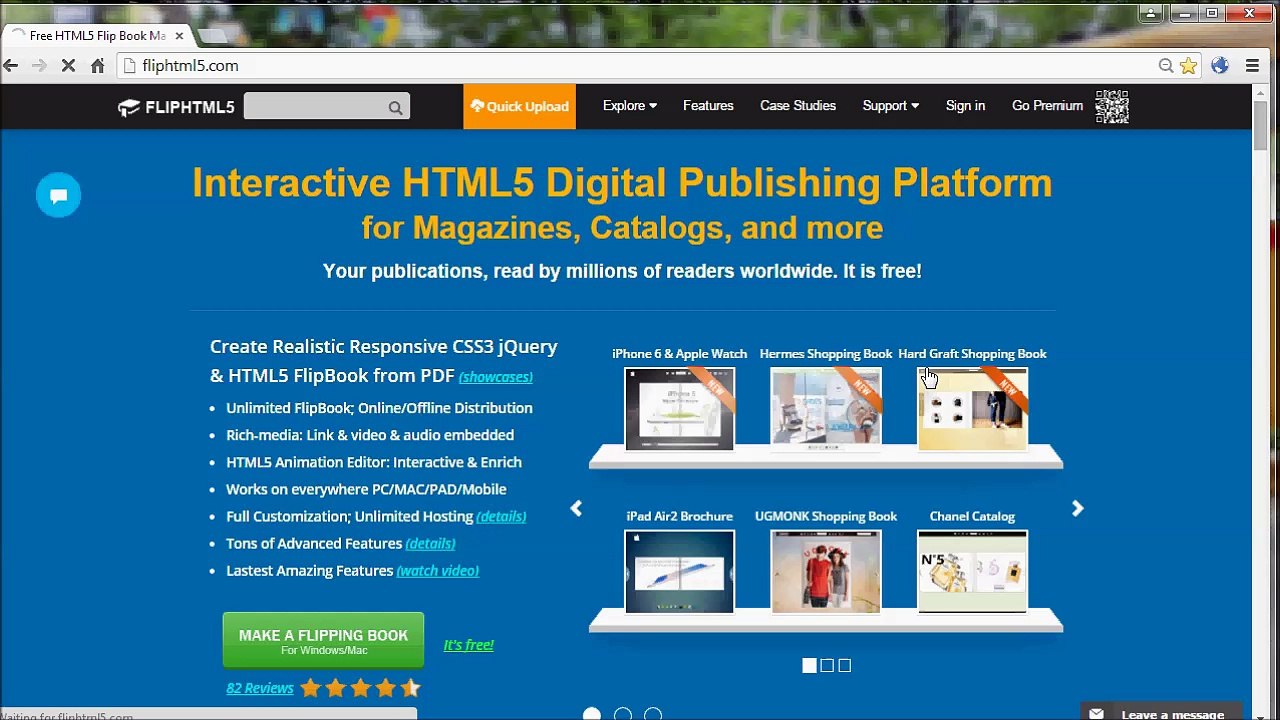Stop loading the page
1280x720 pixels.
[68, 66]
